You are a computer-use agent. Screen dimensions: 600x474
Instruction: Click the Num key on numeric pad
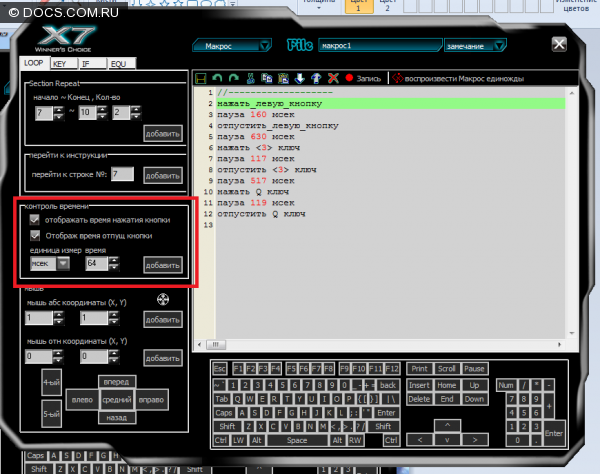pos(505,385)
